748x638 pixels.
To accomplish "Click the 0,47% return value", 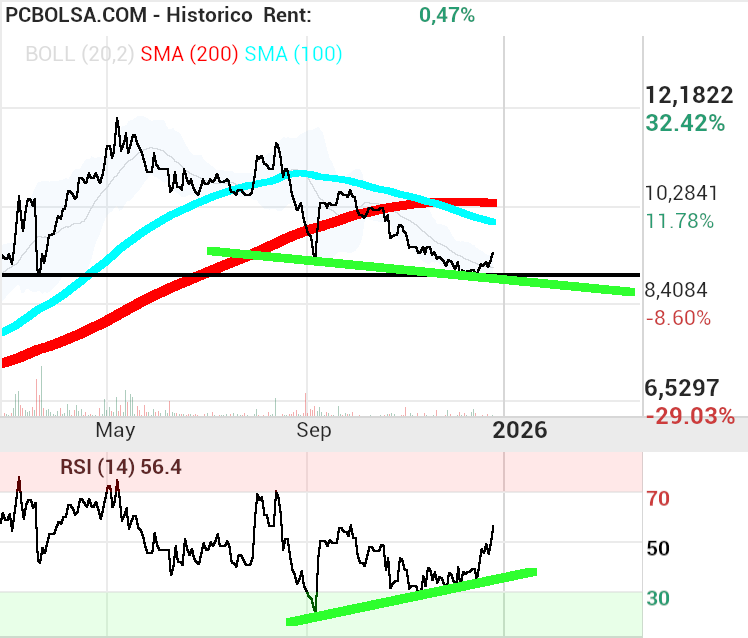I will 447,15.
